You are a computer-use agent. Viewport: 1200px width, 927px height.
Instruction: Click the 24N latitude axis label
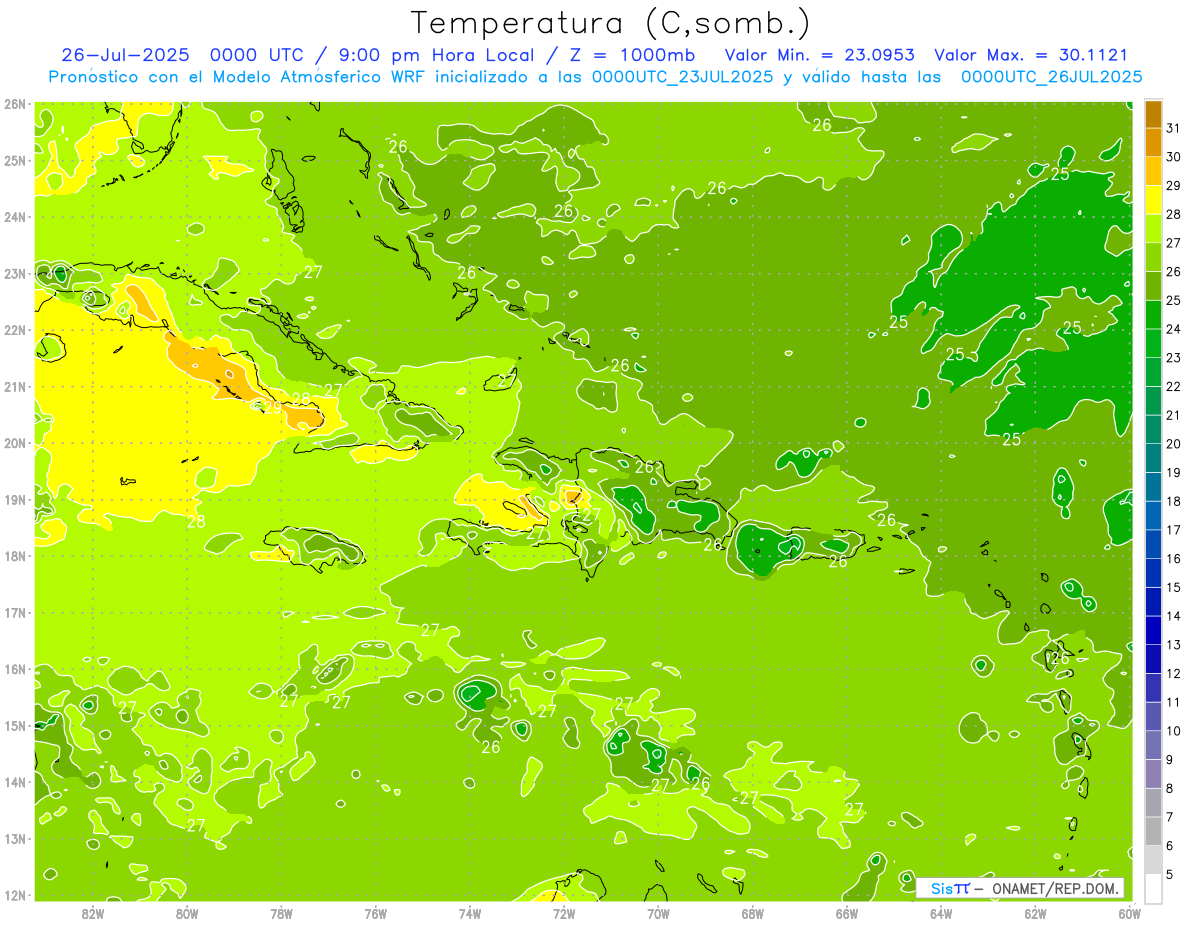[x=14, y=217]
